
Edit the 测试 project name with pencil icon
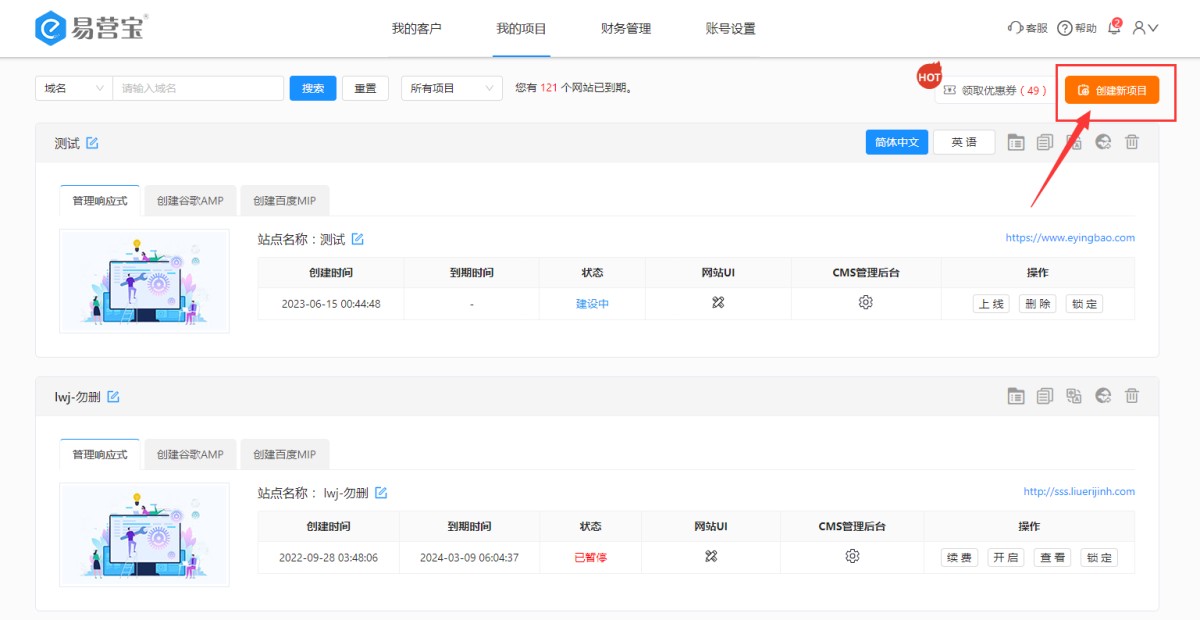coord(93,143)
